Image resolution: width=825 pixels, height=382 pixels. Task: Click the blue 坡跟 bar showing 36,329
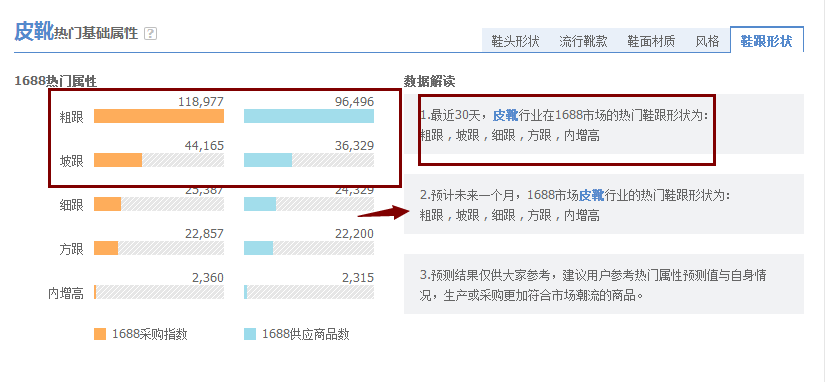pyautogui.click(x=268, y=160)
